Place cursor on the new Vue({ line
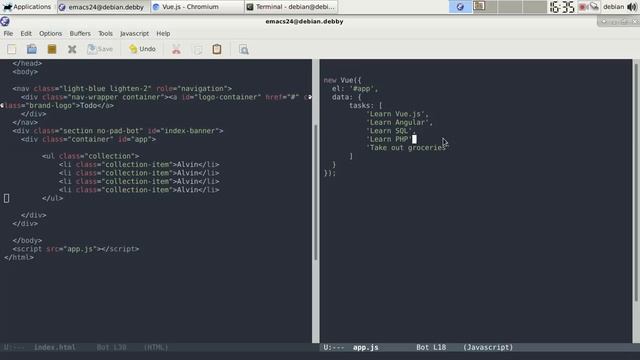The width and height of the screenshot is (640, 360). coord(343,80)
